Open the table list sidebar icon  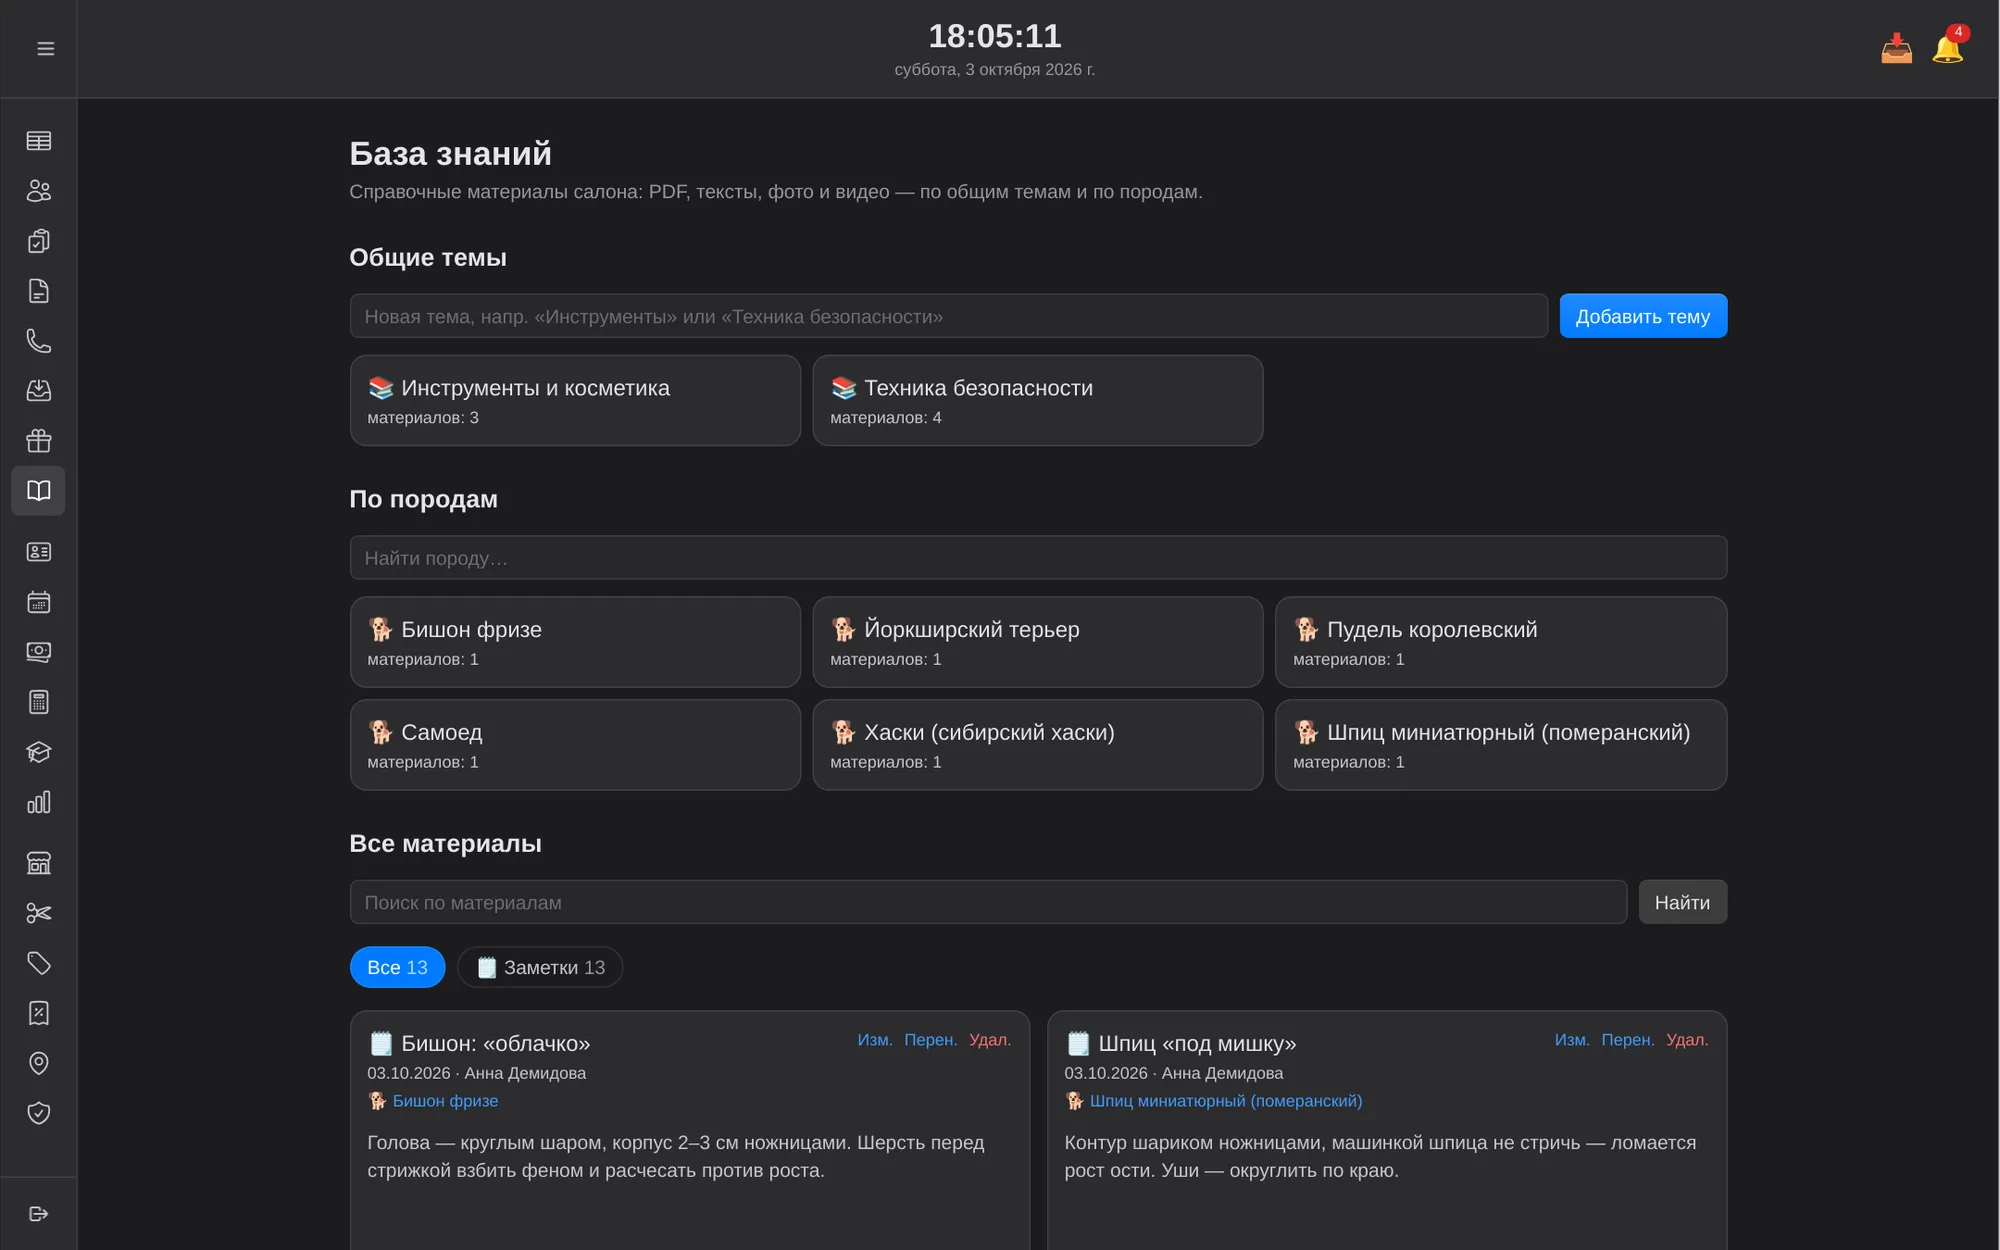point(39,141)
